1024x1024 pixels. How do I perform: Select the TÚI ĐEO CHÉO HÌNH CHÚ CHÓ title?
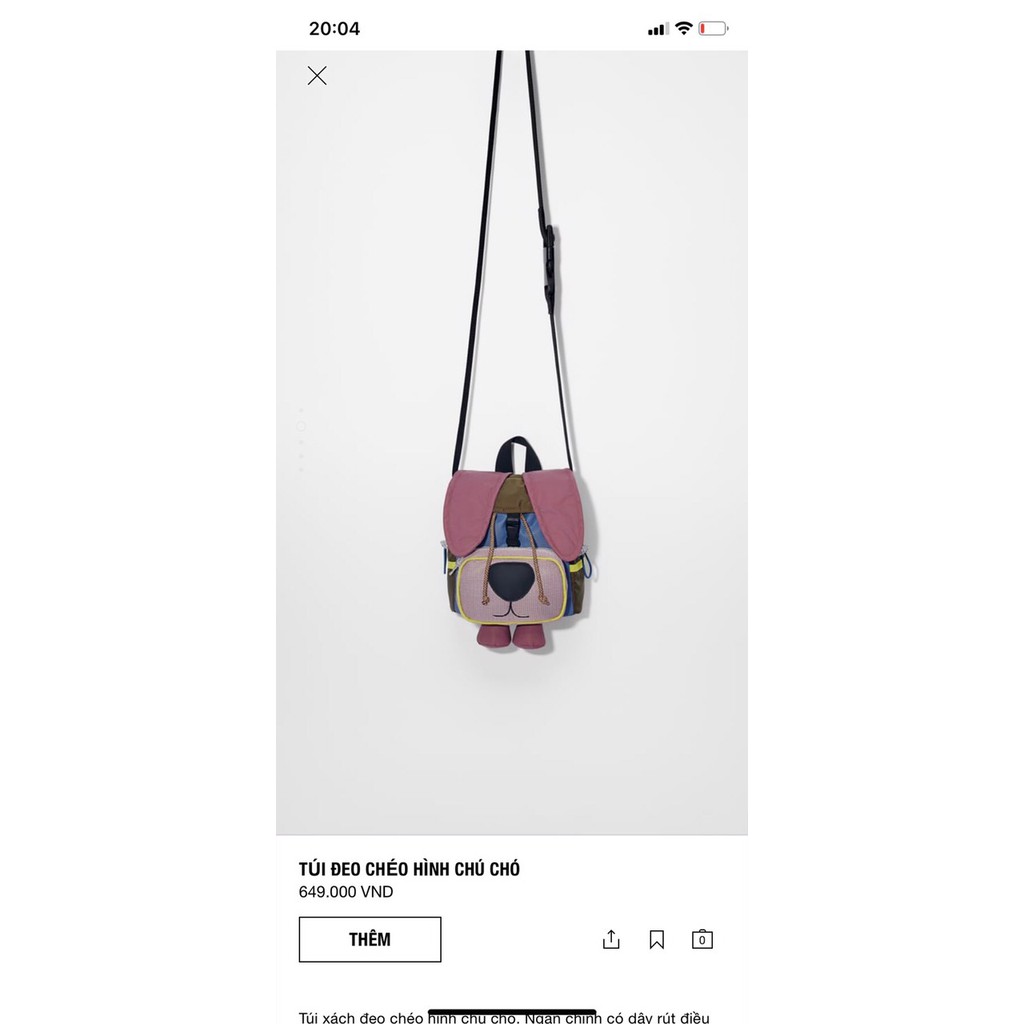pyautogui.click(x=409, y=869)
